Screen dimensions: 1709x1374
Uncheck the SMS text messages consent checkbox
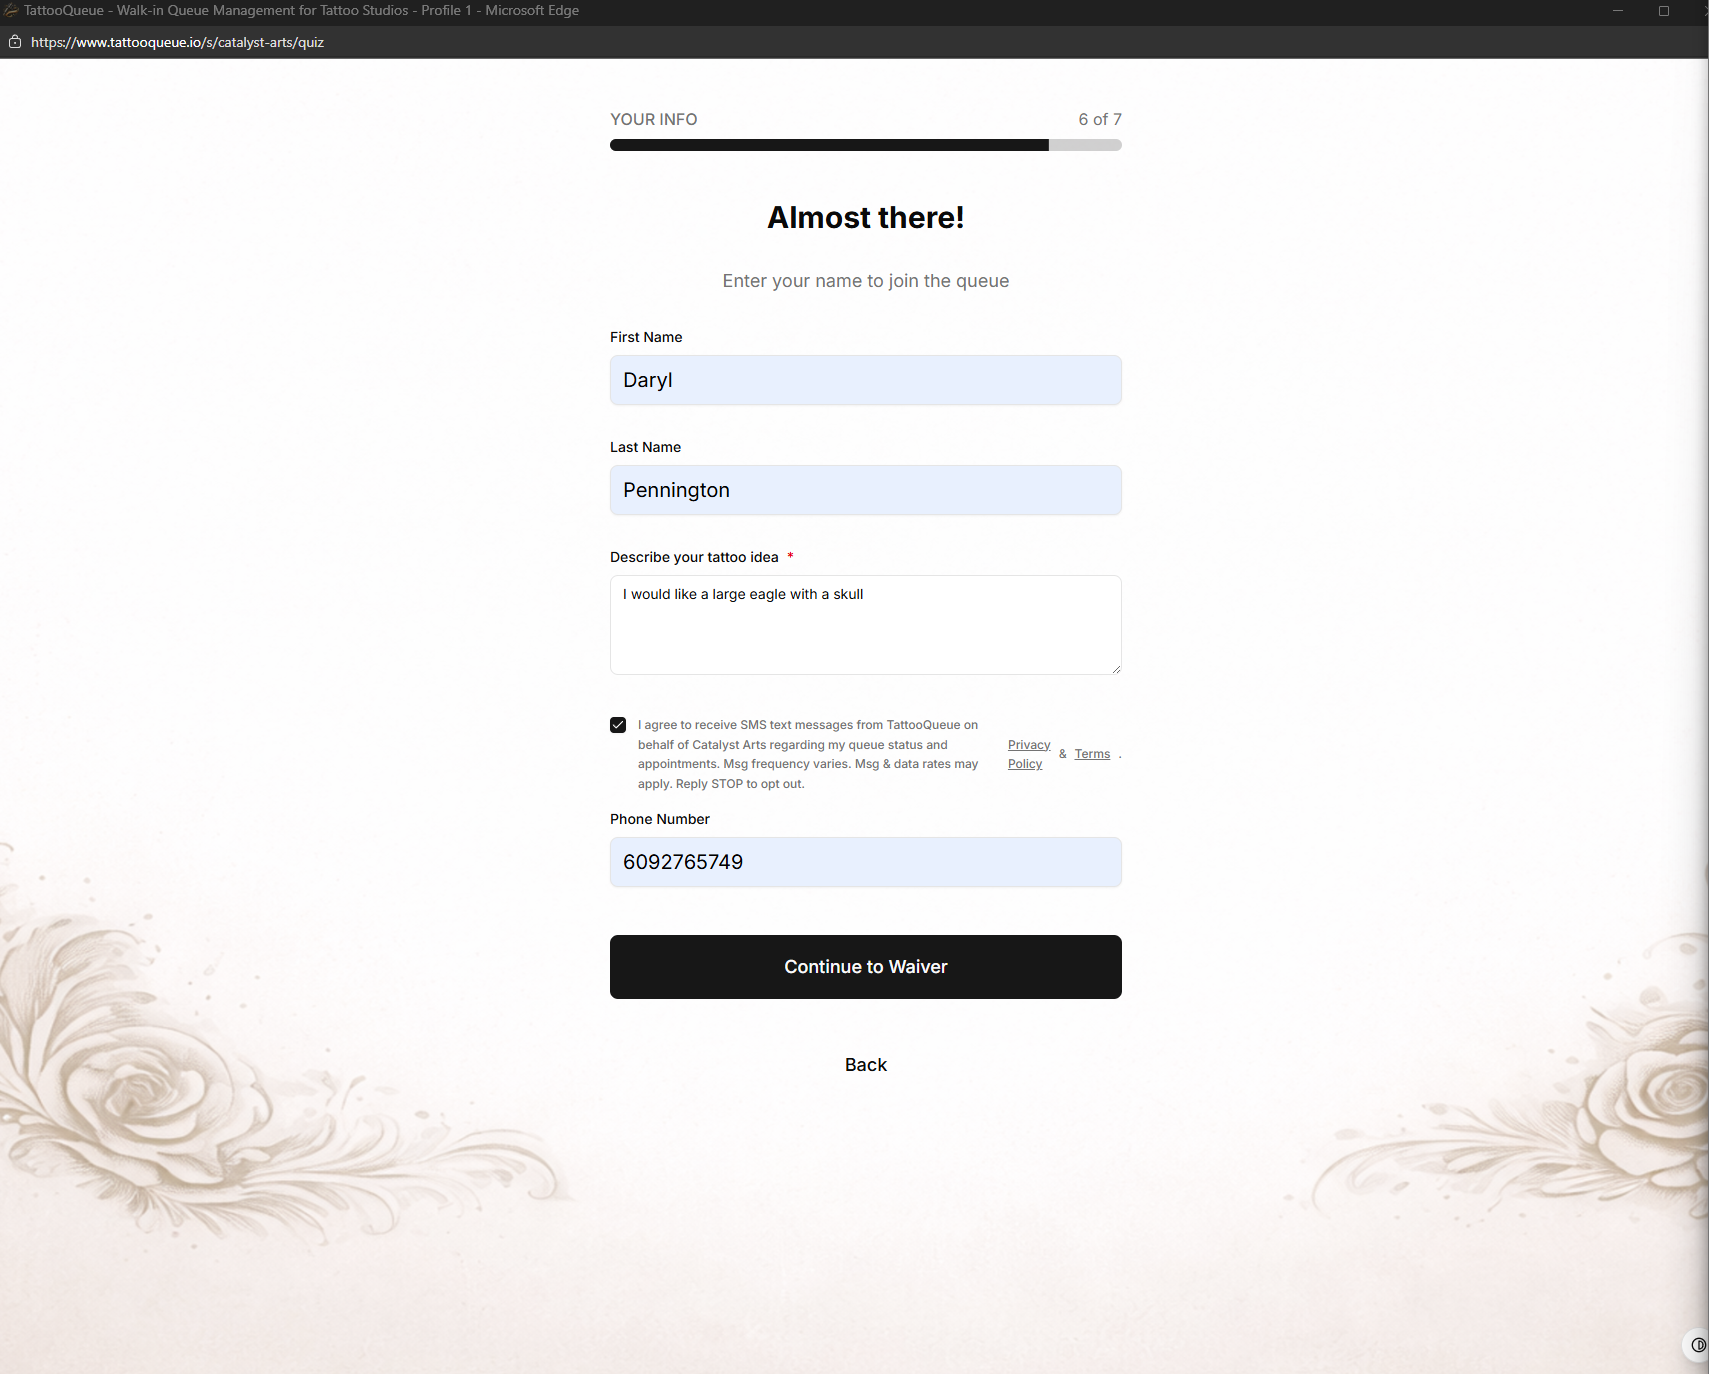(x=618, y=725)
